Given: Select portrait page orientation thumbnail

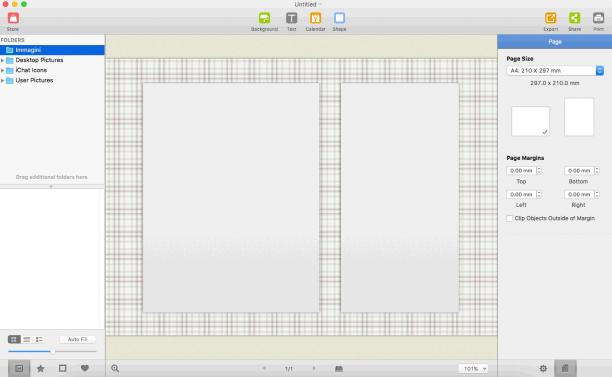Looking at the screenshot, I should coord(579,117).
